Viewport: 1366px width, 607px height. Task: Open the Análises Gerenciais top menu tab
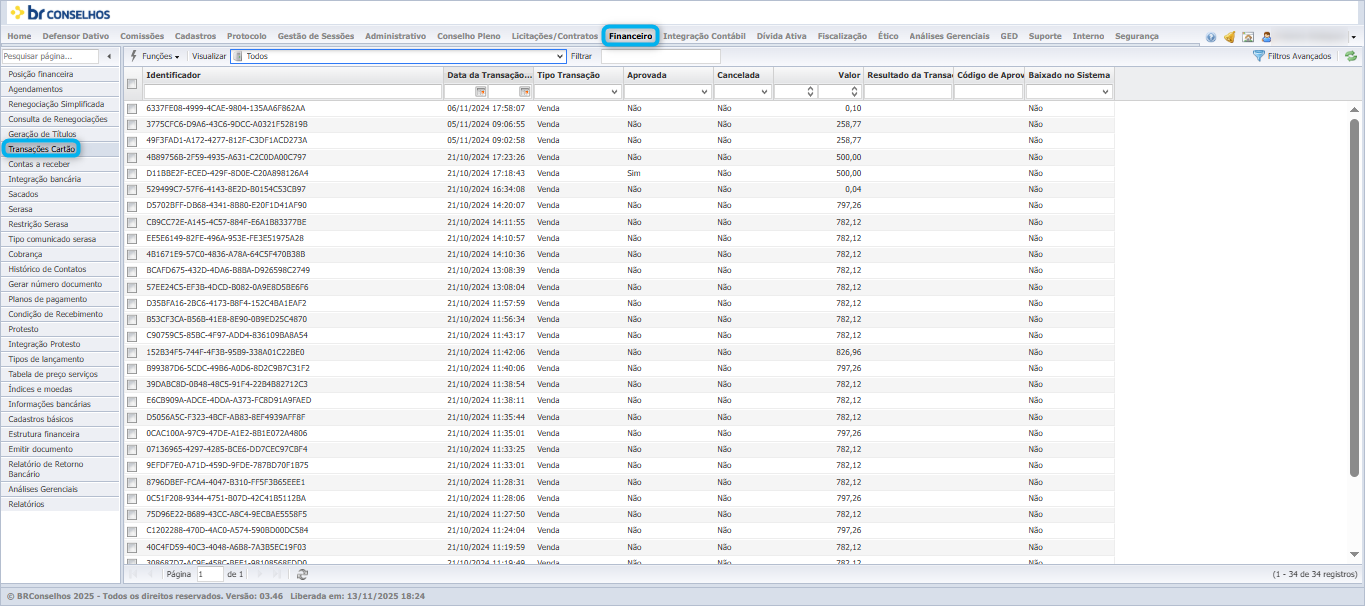[949, 36]
